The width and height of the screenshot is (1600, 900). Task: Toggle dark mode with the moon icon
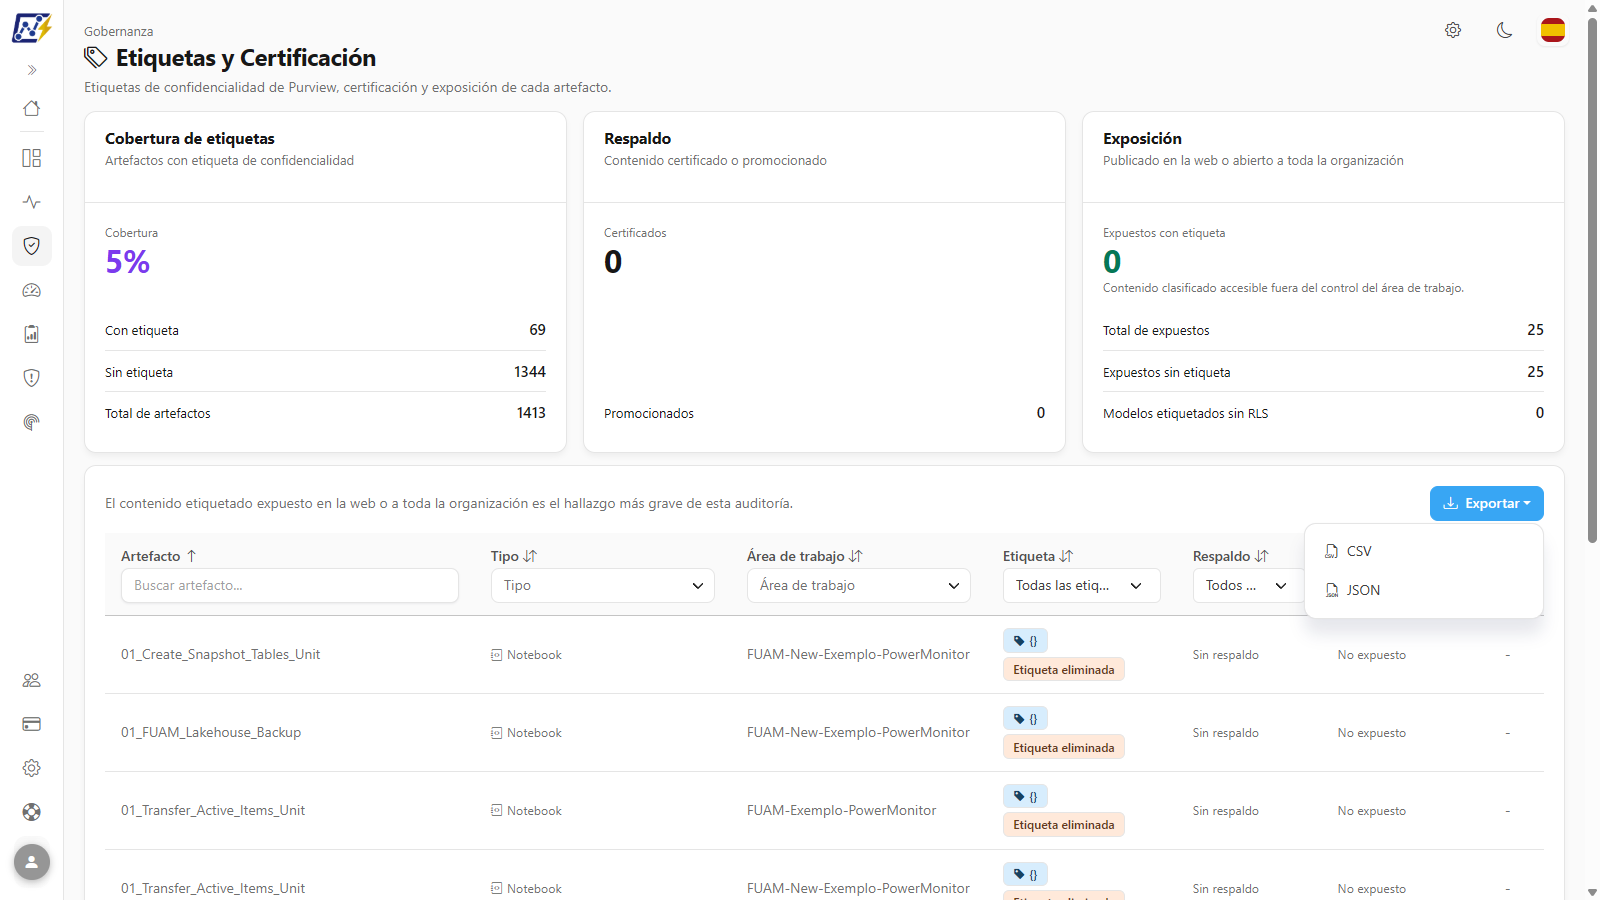pyautogui.click(x=1504, y=30)
